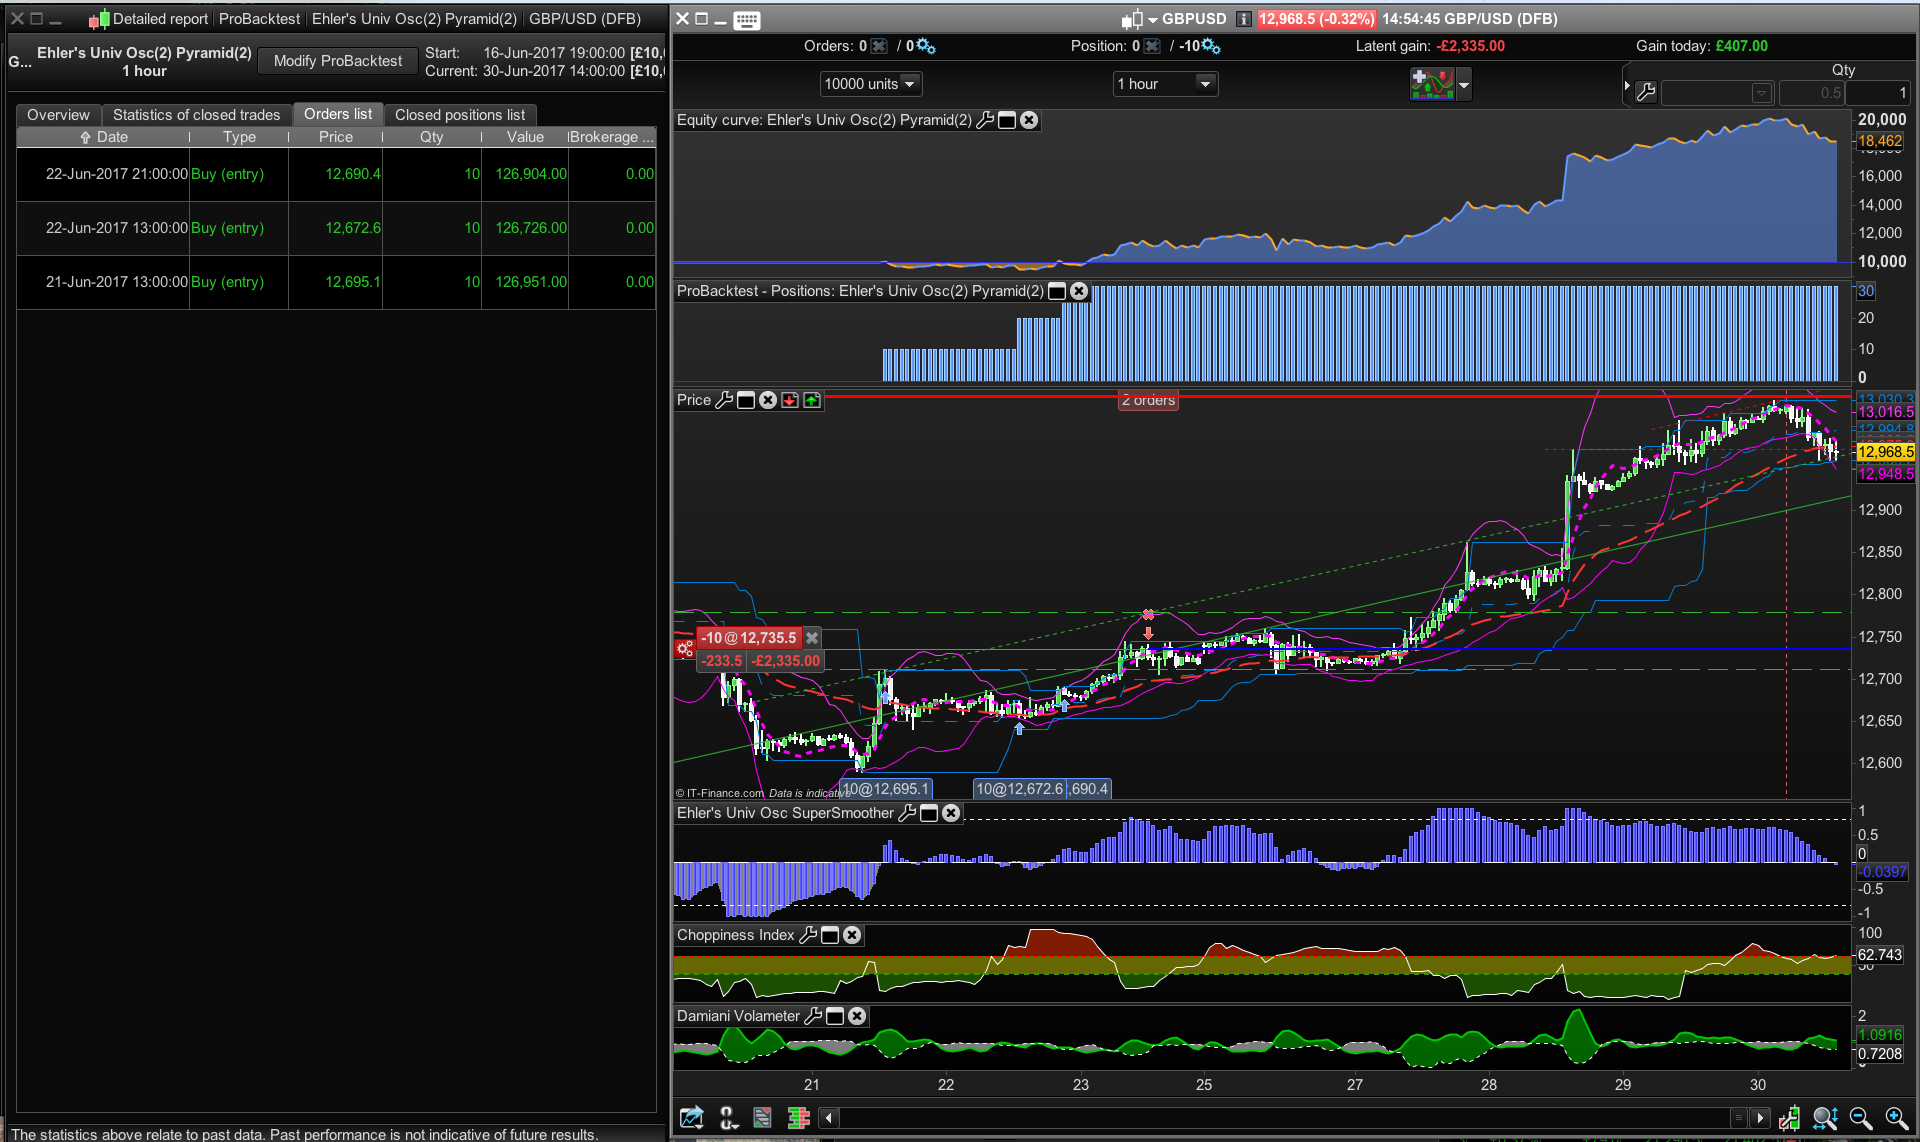Open the 1 hour timeframe dropdown
Screen dimensions: 1920x1142
click(x=1165, y=84)
